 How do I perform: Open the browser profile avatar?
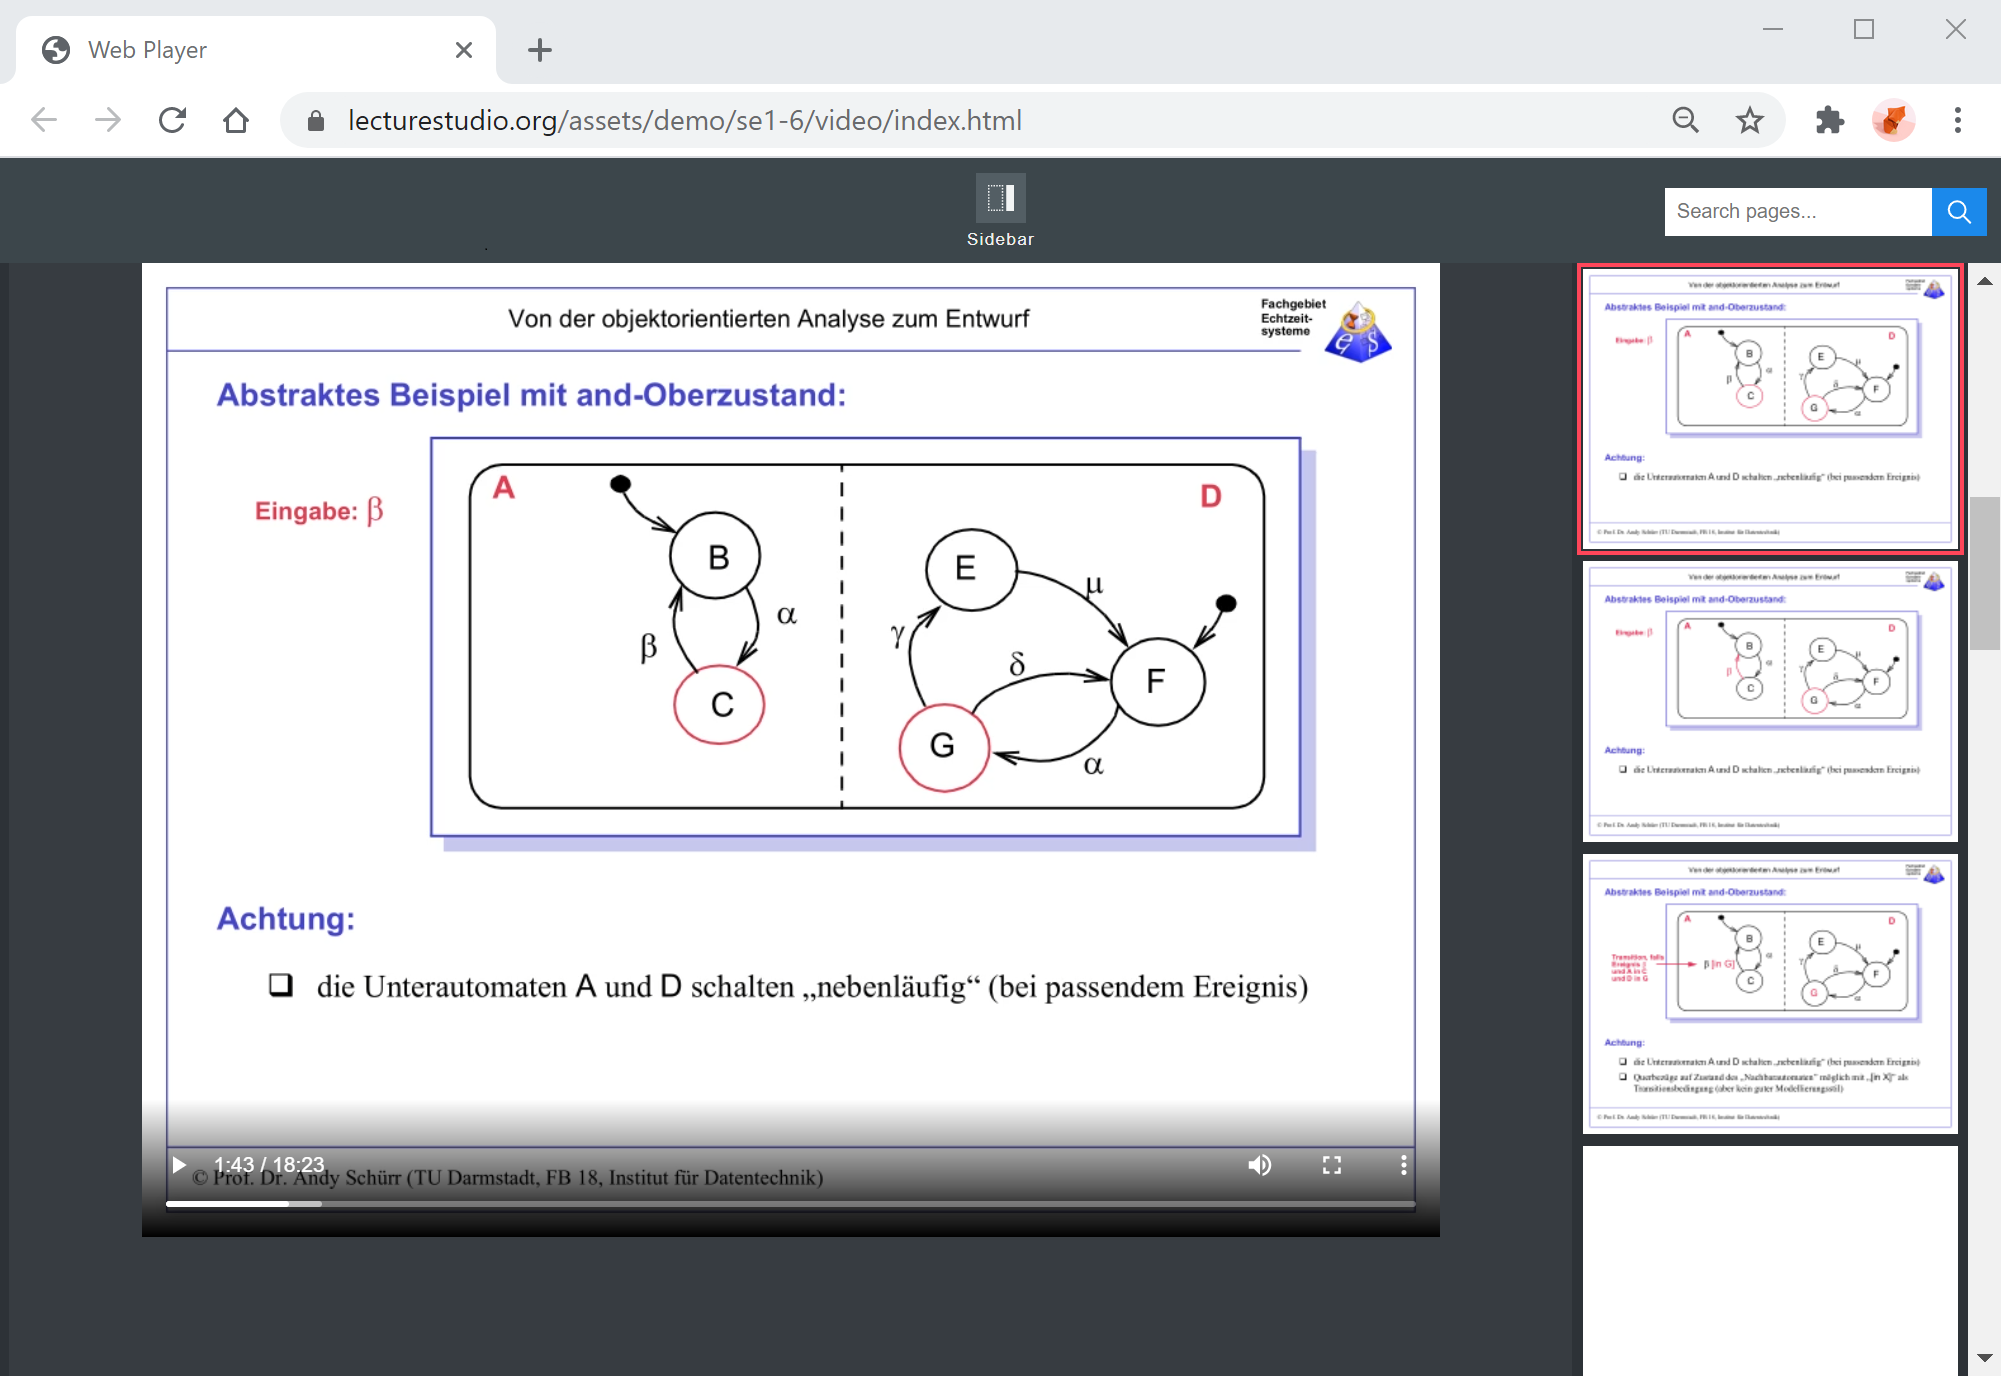click(x=1893, y=121)
